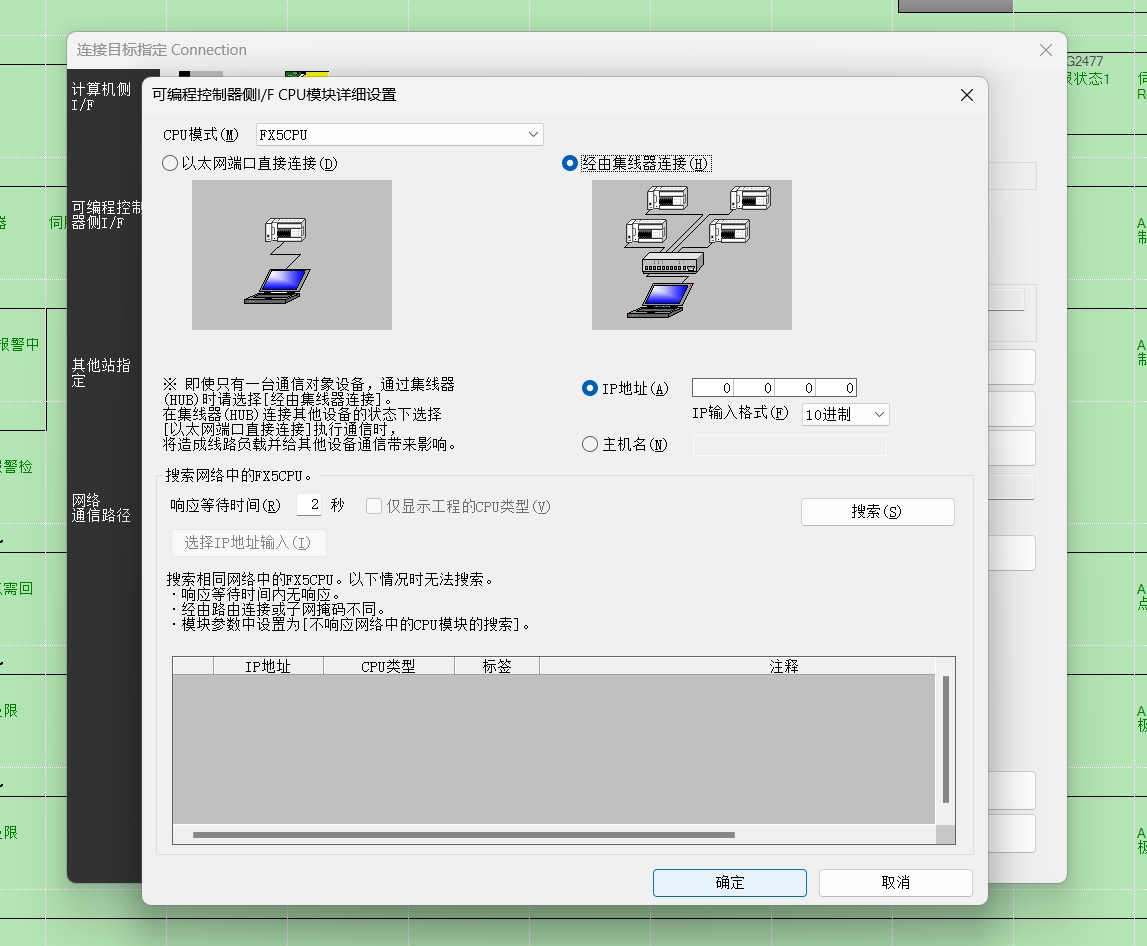
Task: Close the CPU module detailed settings dialog
Action: (x=966, y=95)
